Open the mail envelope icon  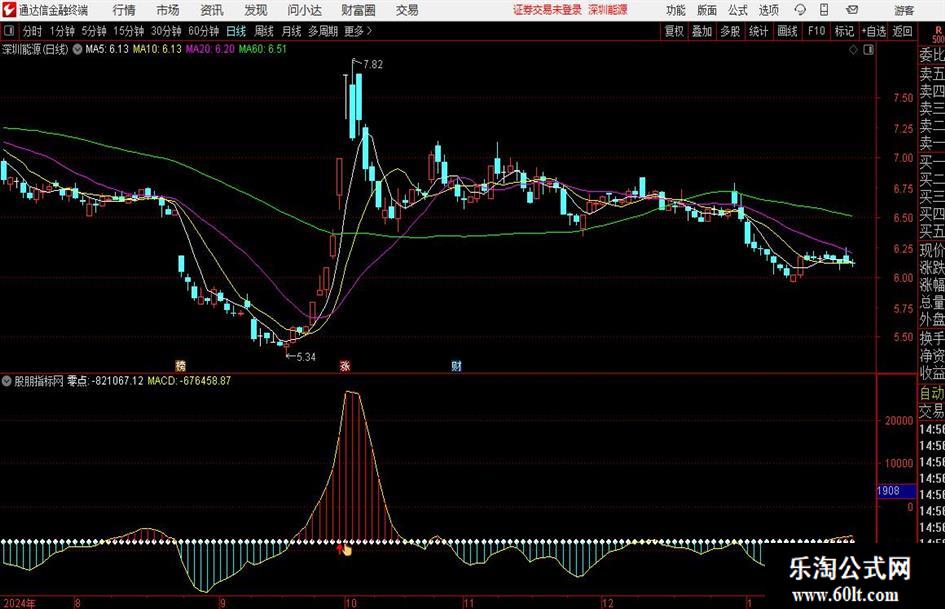point(852,10)
